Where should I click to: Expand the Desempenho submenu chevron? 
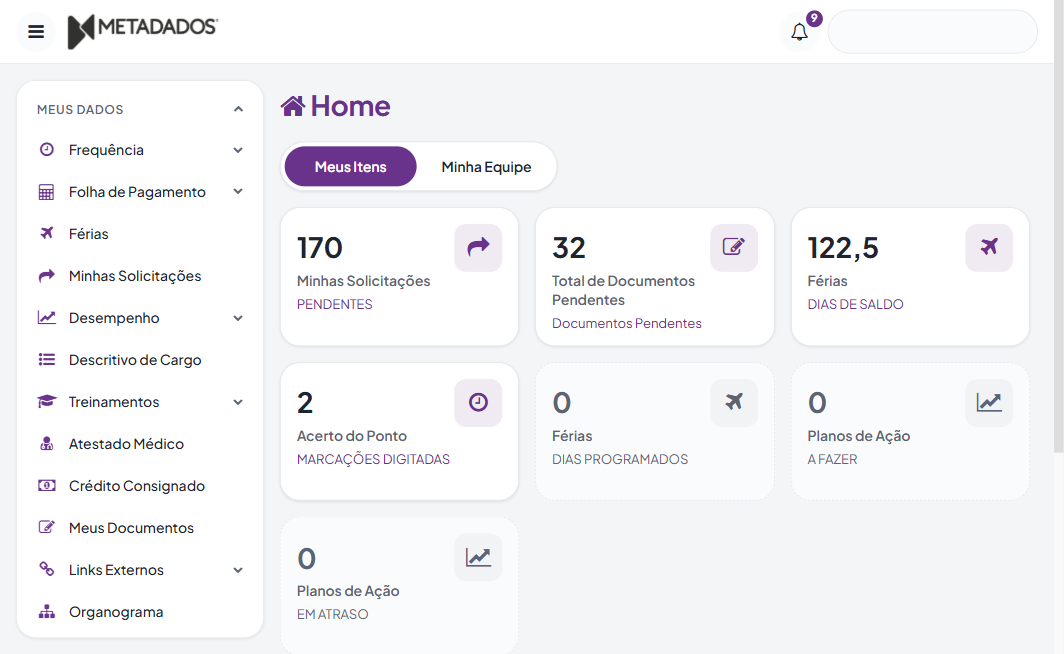click(238, 318)
